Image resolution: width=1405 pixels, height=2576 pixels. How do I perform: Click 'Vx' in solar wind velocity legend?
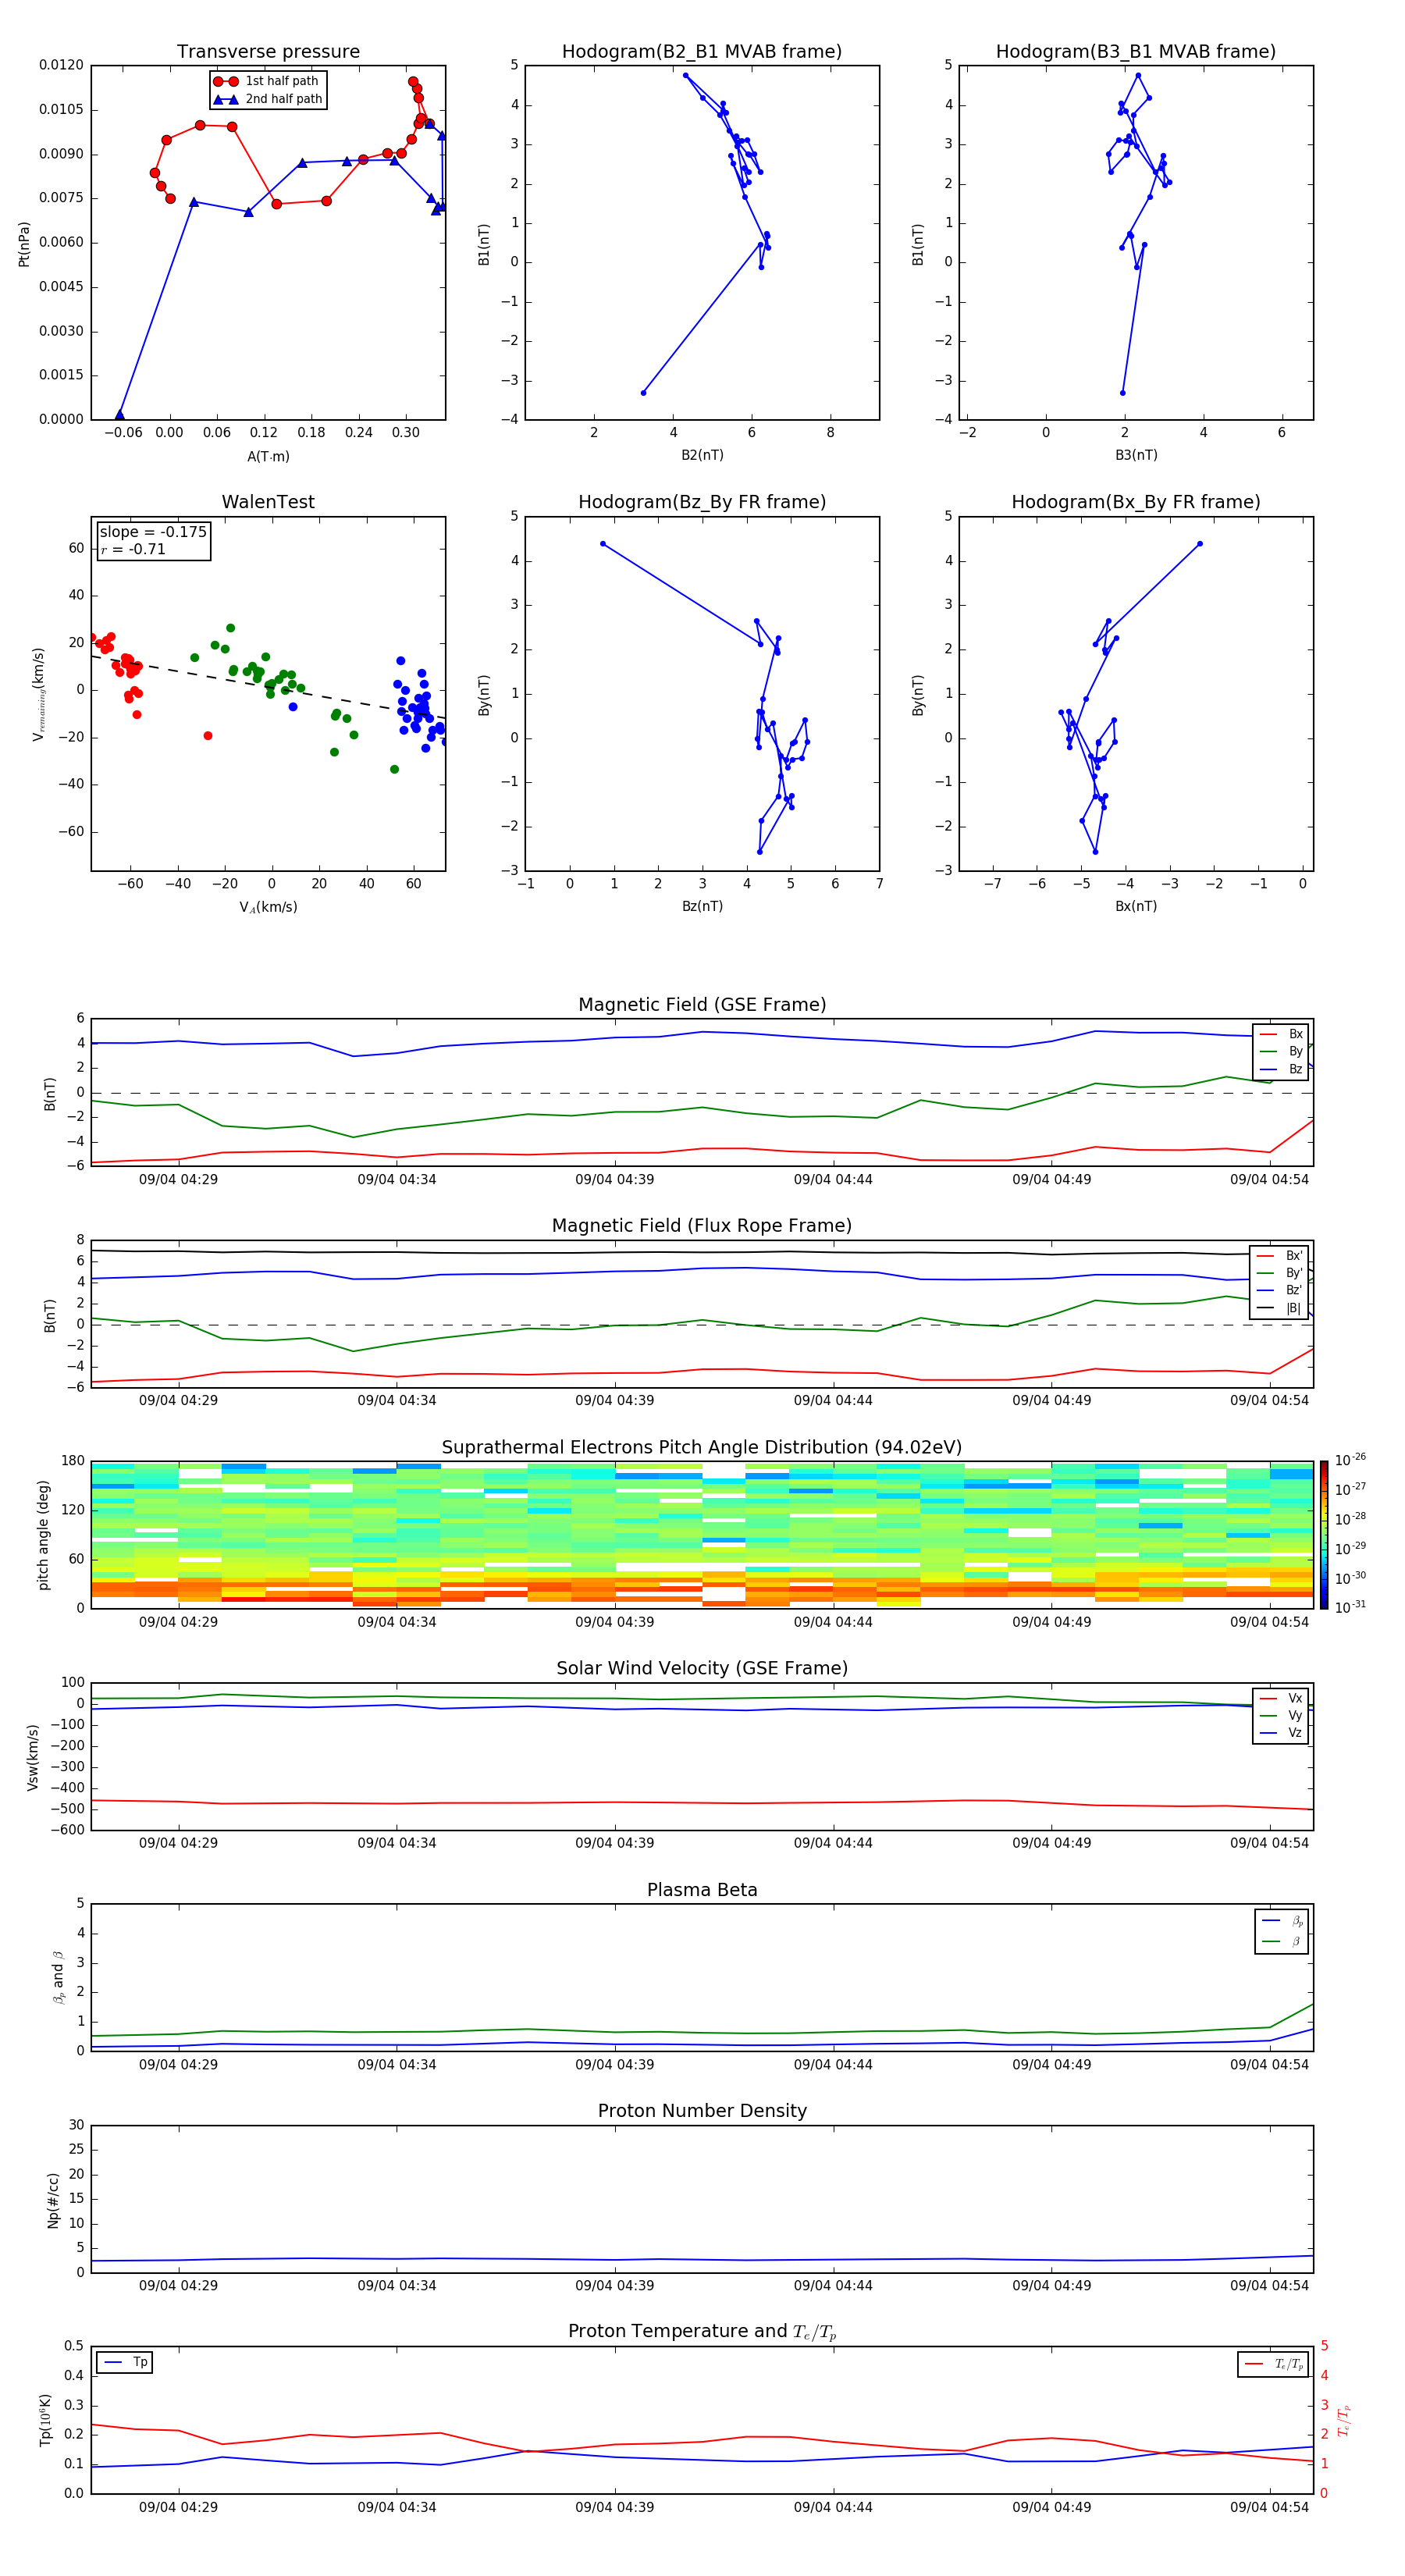(1282, 1698)
